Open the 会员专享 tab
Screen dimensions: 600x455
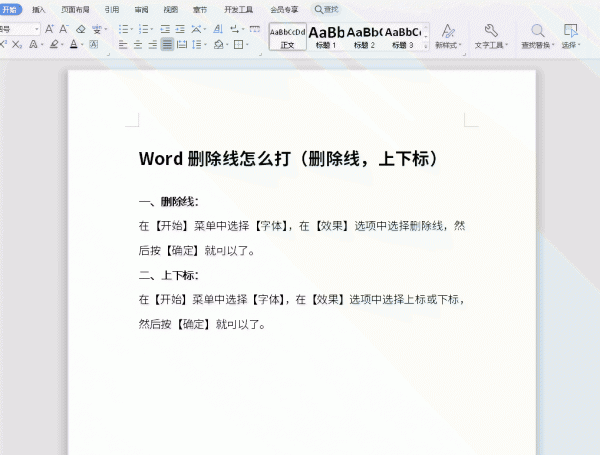click(x=284, y=10)
